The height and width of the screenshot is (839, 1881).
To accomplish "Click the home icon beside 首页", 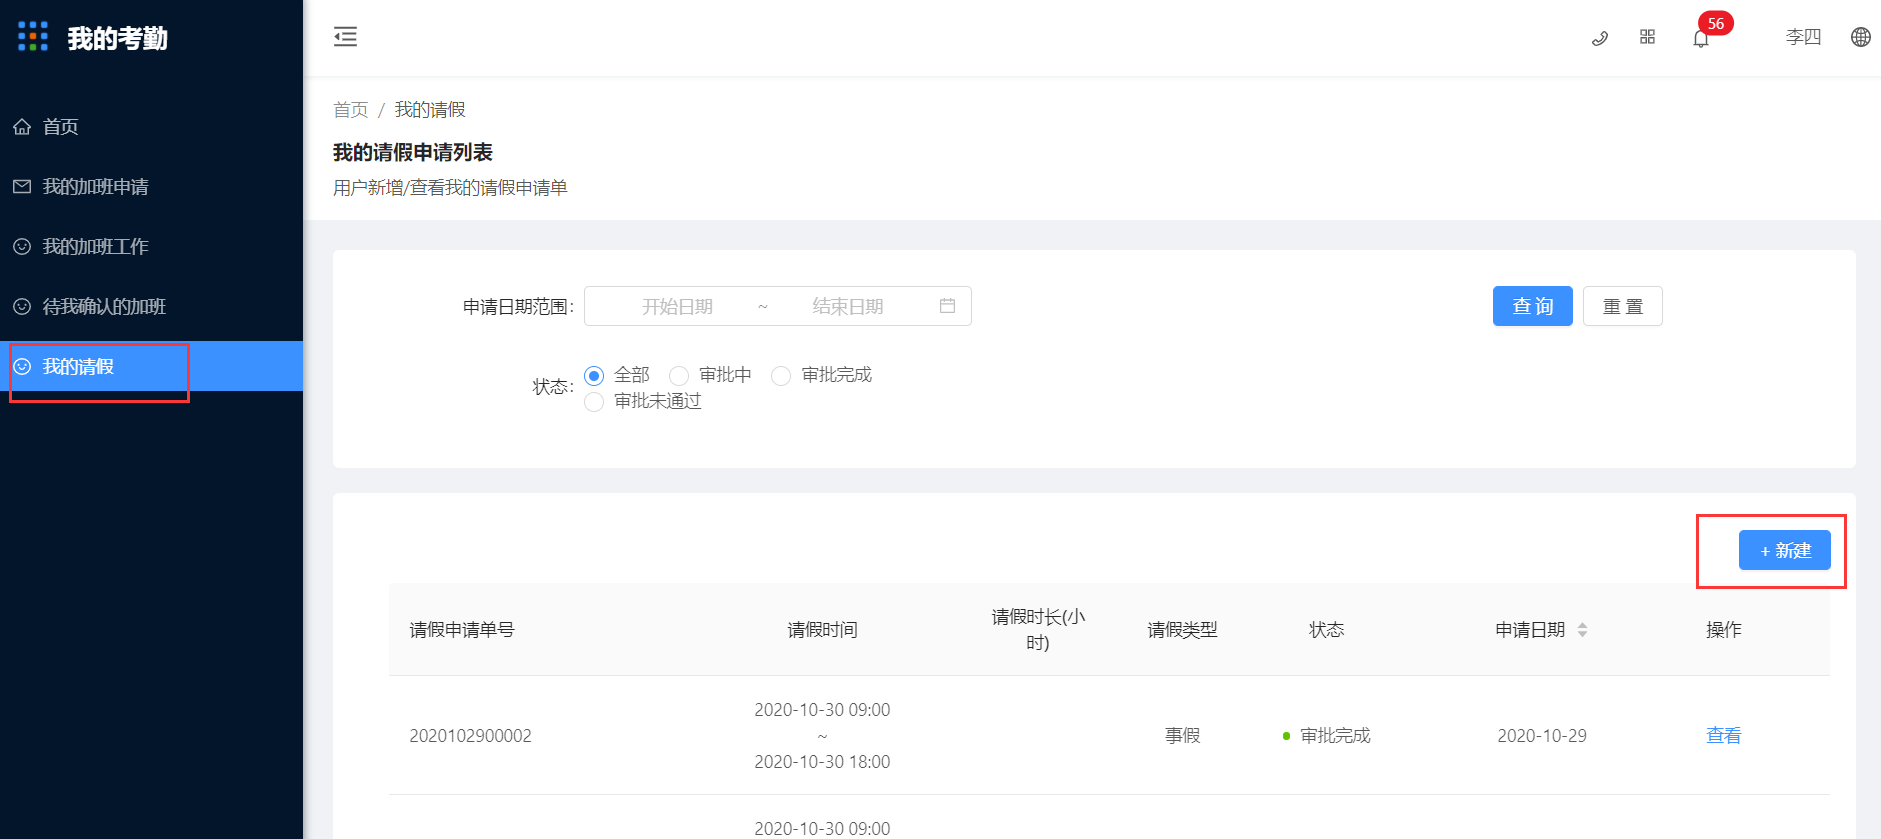I will pos(22,127).
